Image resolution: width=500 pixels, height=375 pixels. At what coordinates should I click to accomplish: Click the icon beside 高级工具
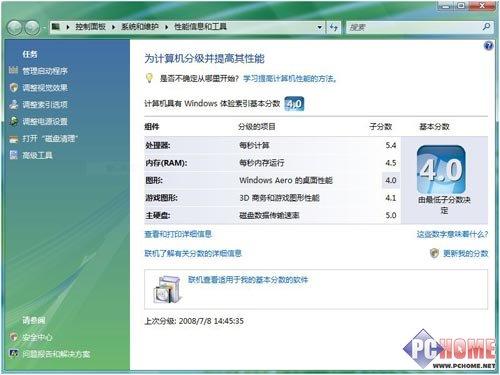tap(14, 155)
